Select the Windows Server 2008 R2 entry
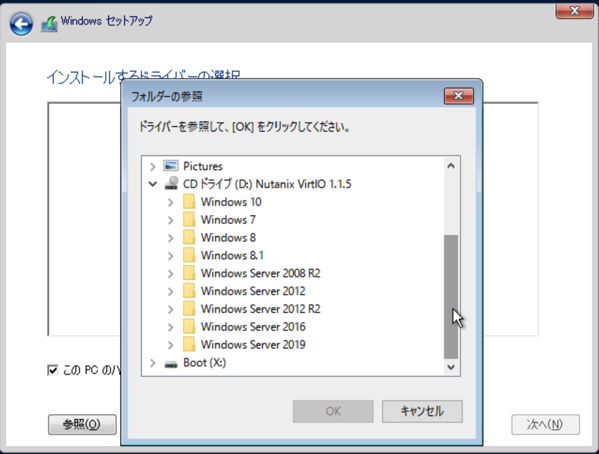Viewport: 599px width, 454px height. coord(260,273)
